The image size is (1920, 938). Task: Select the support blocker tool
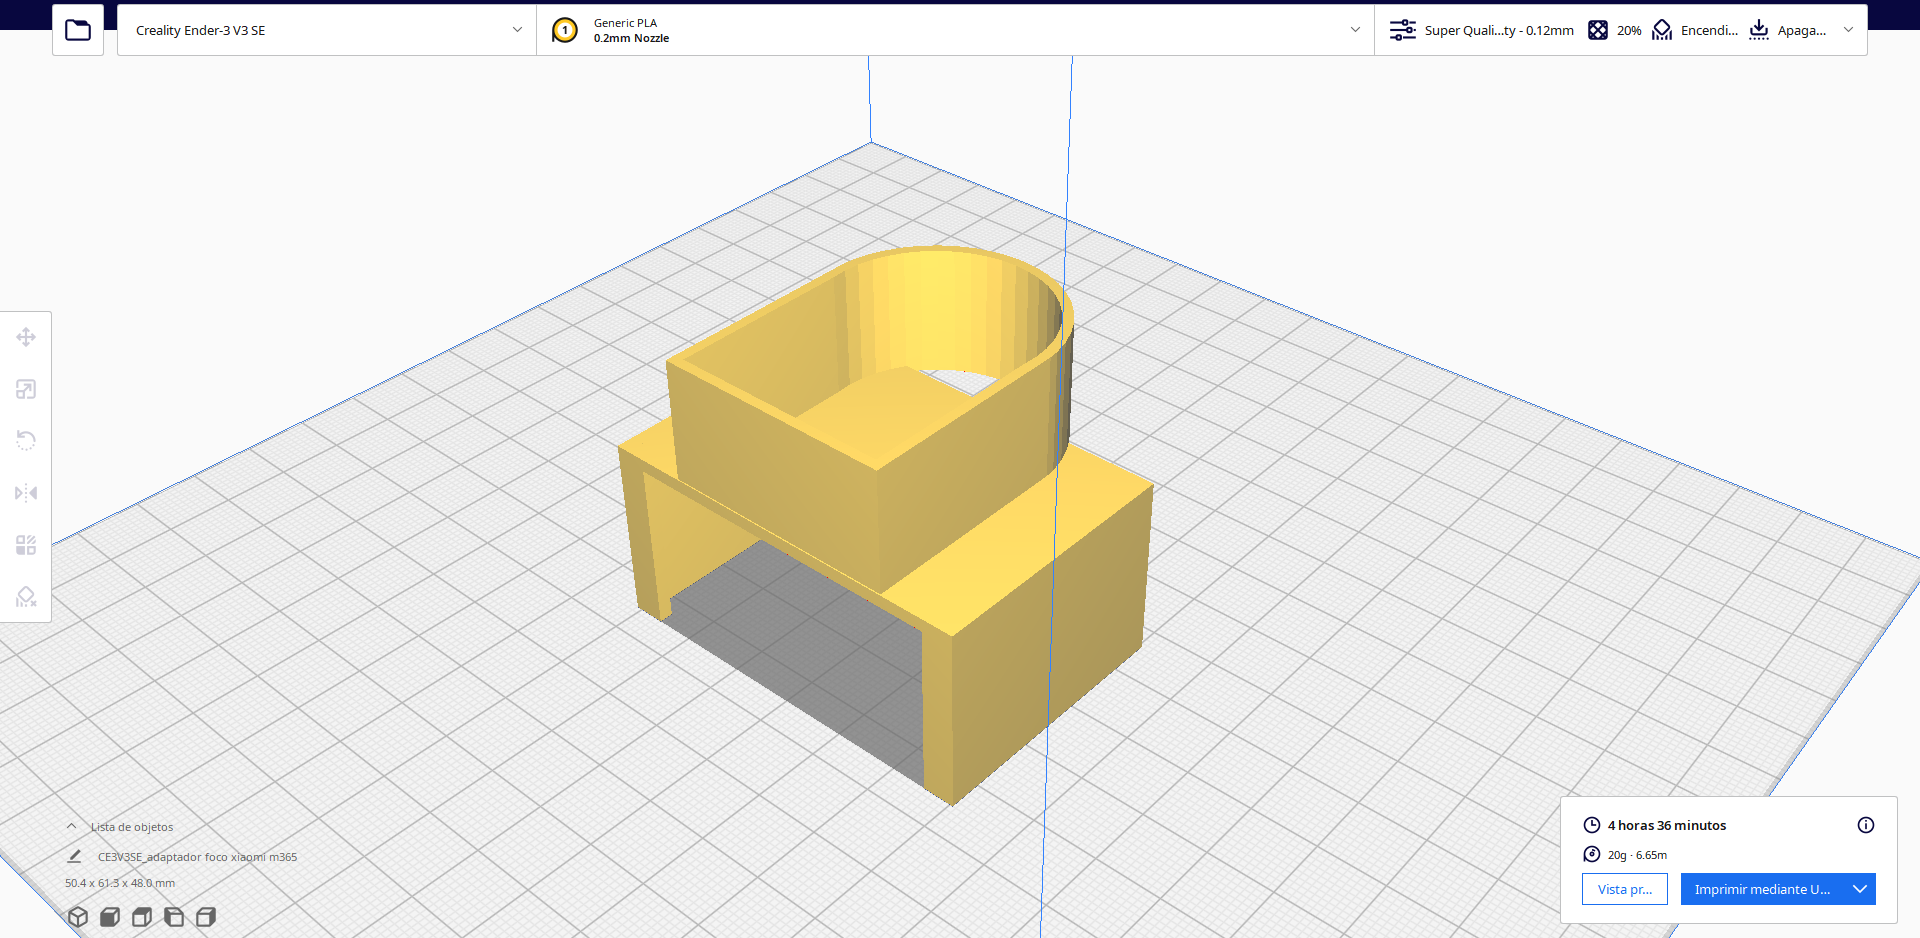(x=26, y=597)
